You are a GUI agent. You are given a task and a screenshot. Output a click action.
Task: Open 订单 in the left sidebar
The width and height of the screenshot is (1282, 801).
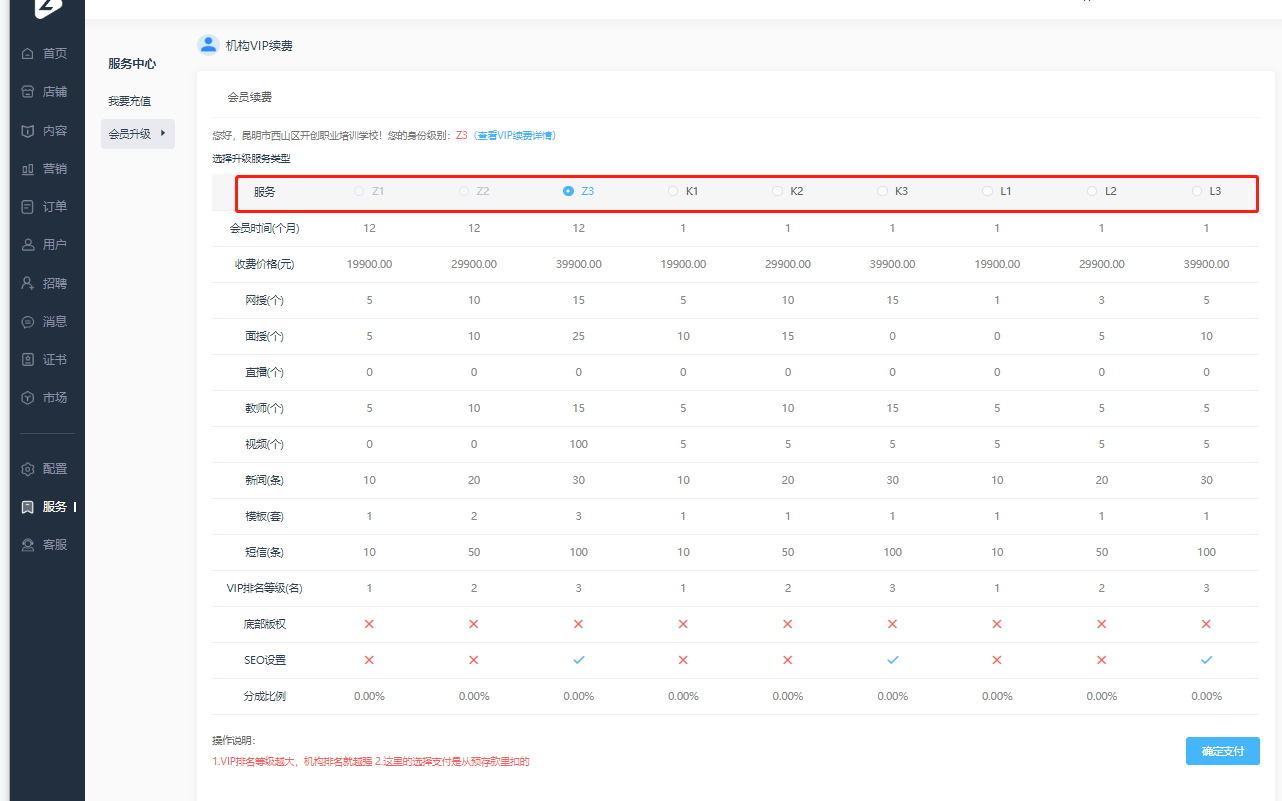55,207
